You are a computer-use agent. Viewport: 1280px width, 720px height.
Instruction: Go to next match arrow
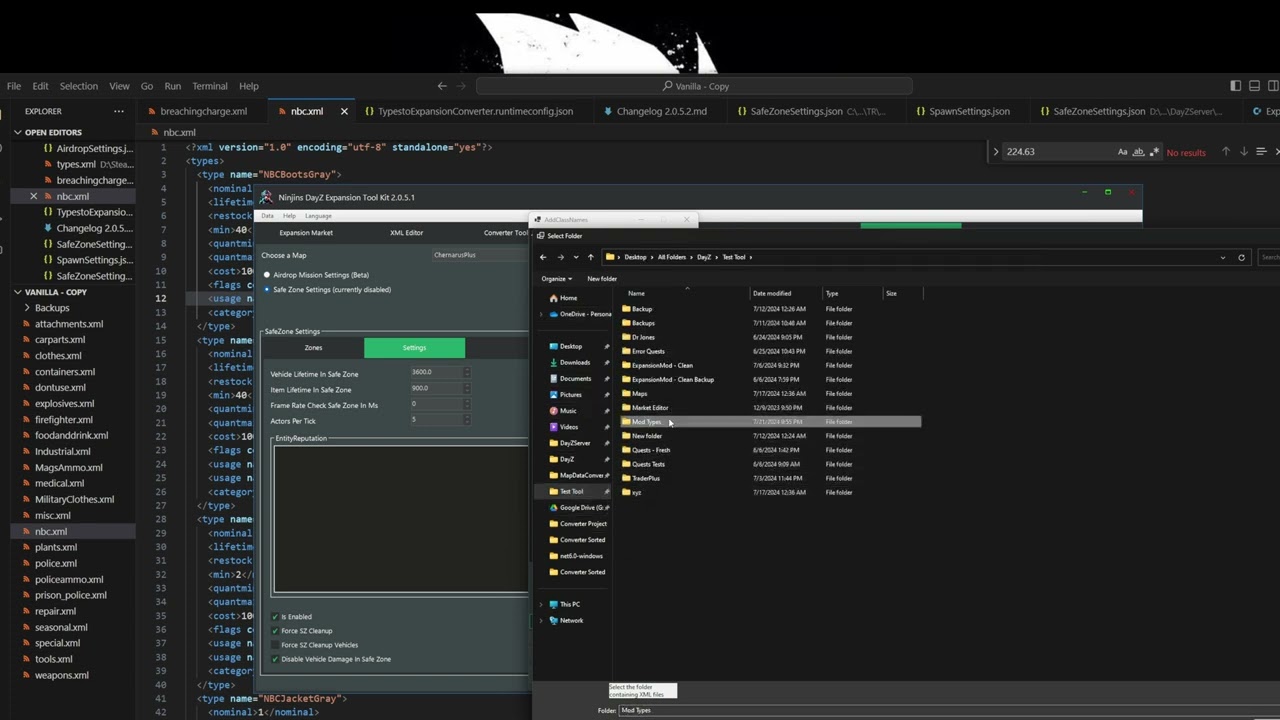(x=1243, y=152)
